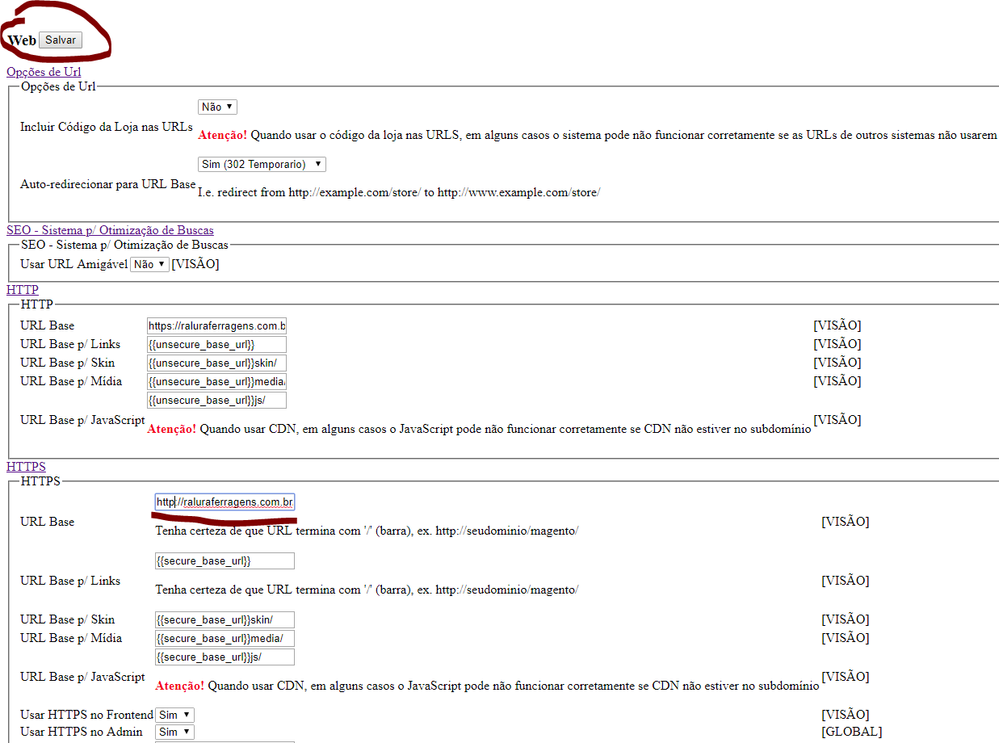Screen dimensions: 999x743
Task: Click the HTTP section link
Action: point(22,290)
